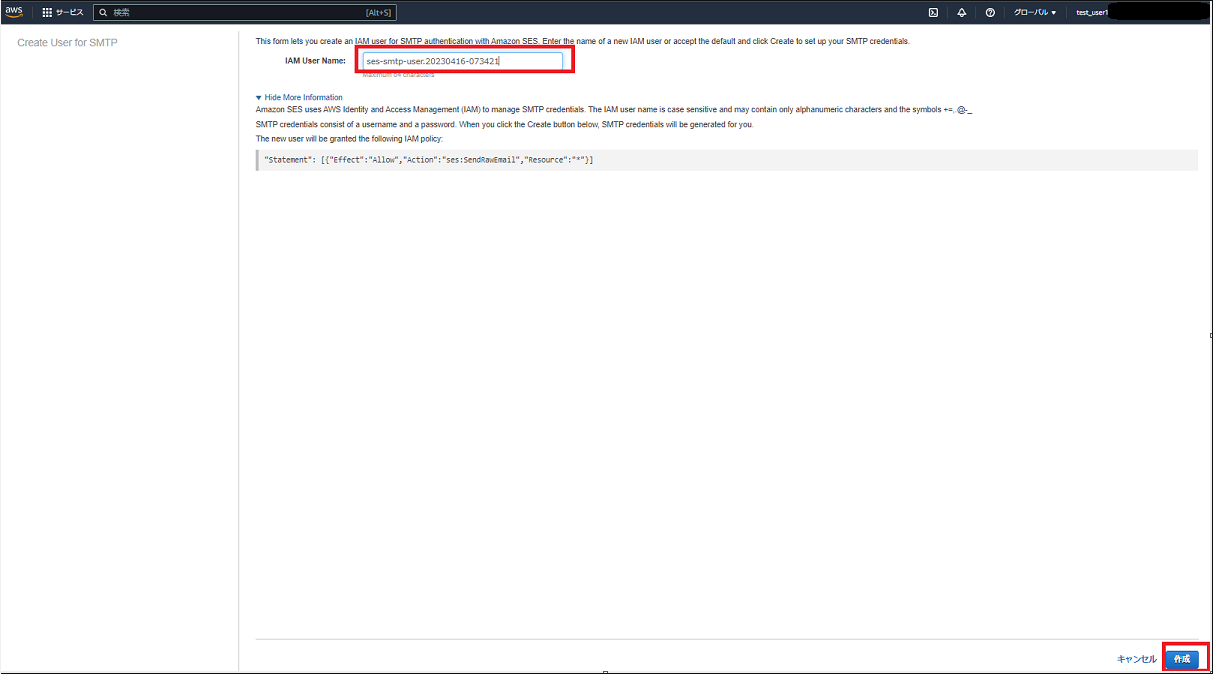Collapse the Hide More Information section
The image size is (1215, 674).
(x=299, y=97)
